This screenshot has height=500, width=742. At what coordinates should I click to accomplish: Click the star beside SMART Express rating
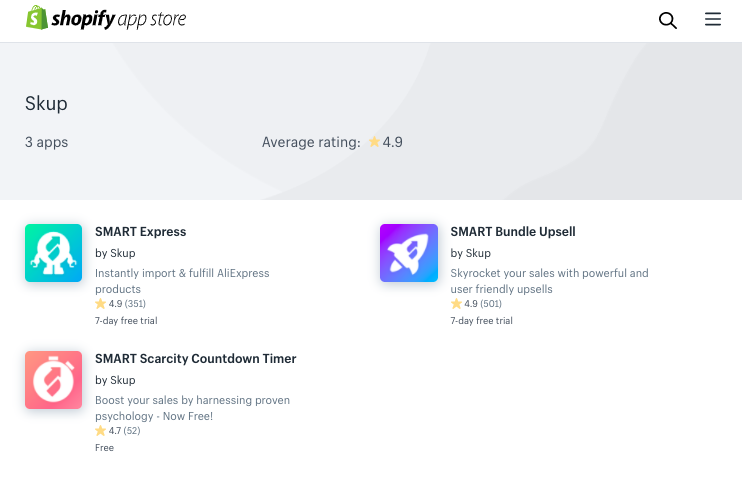pos(100,303)
